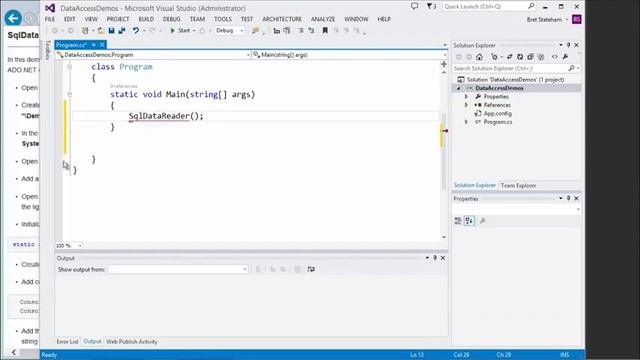
Task: Switch to the Team Explorer tab
Action: [x=518, y=186]
